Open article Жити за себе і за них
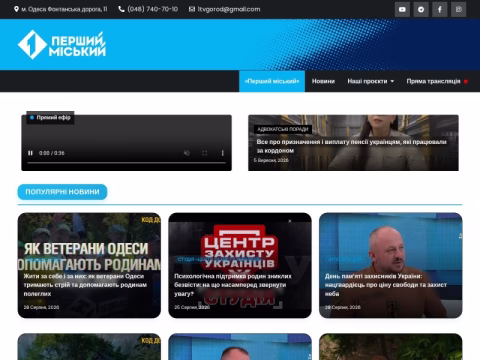 click(x=85, y=285)
